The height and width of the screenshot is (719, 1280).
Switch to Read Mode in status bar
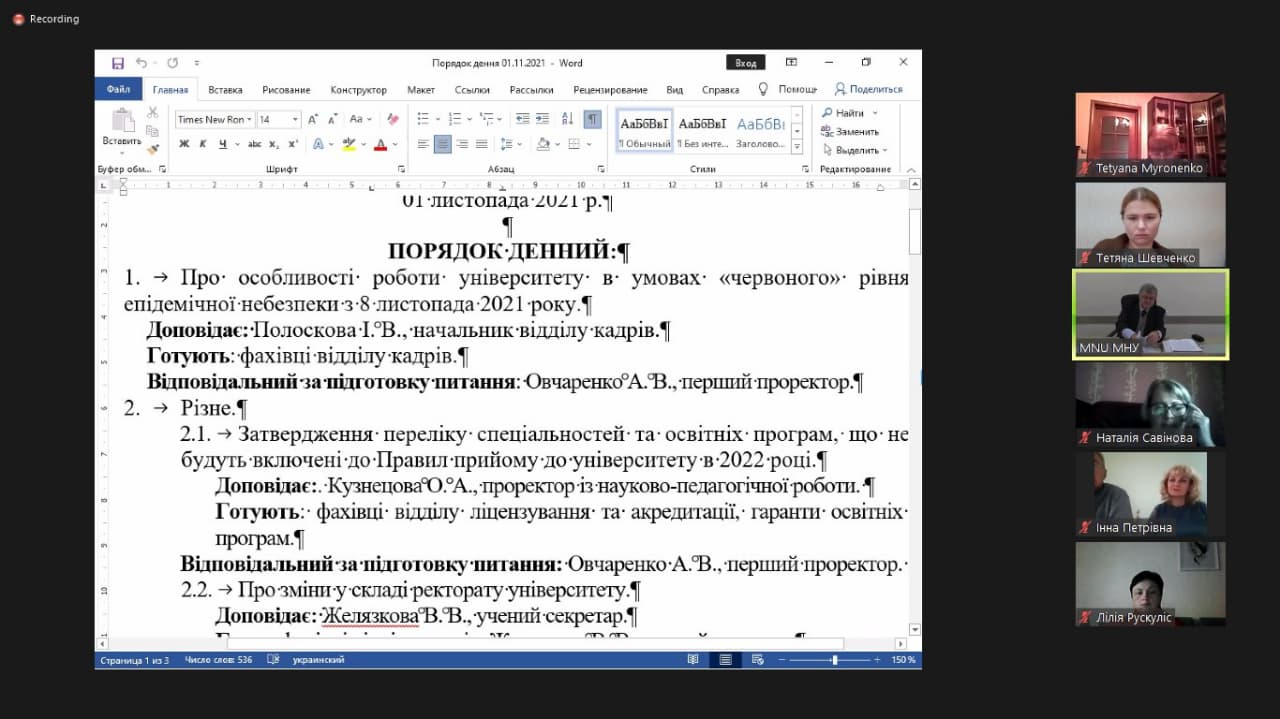point(693,660)
